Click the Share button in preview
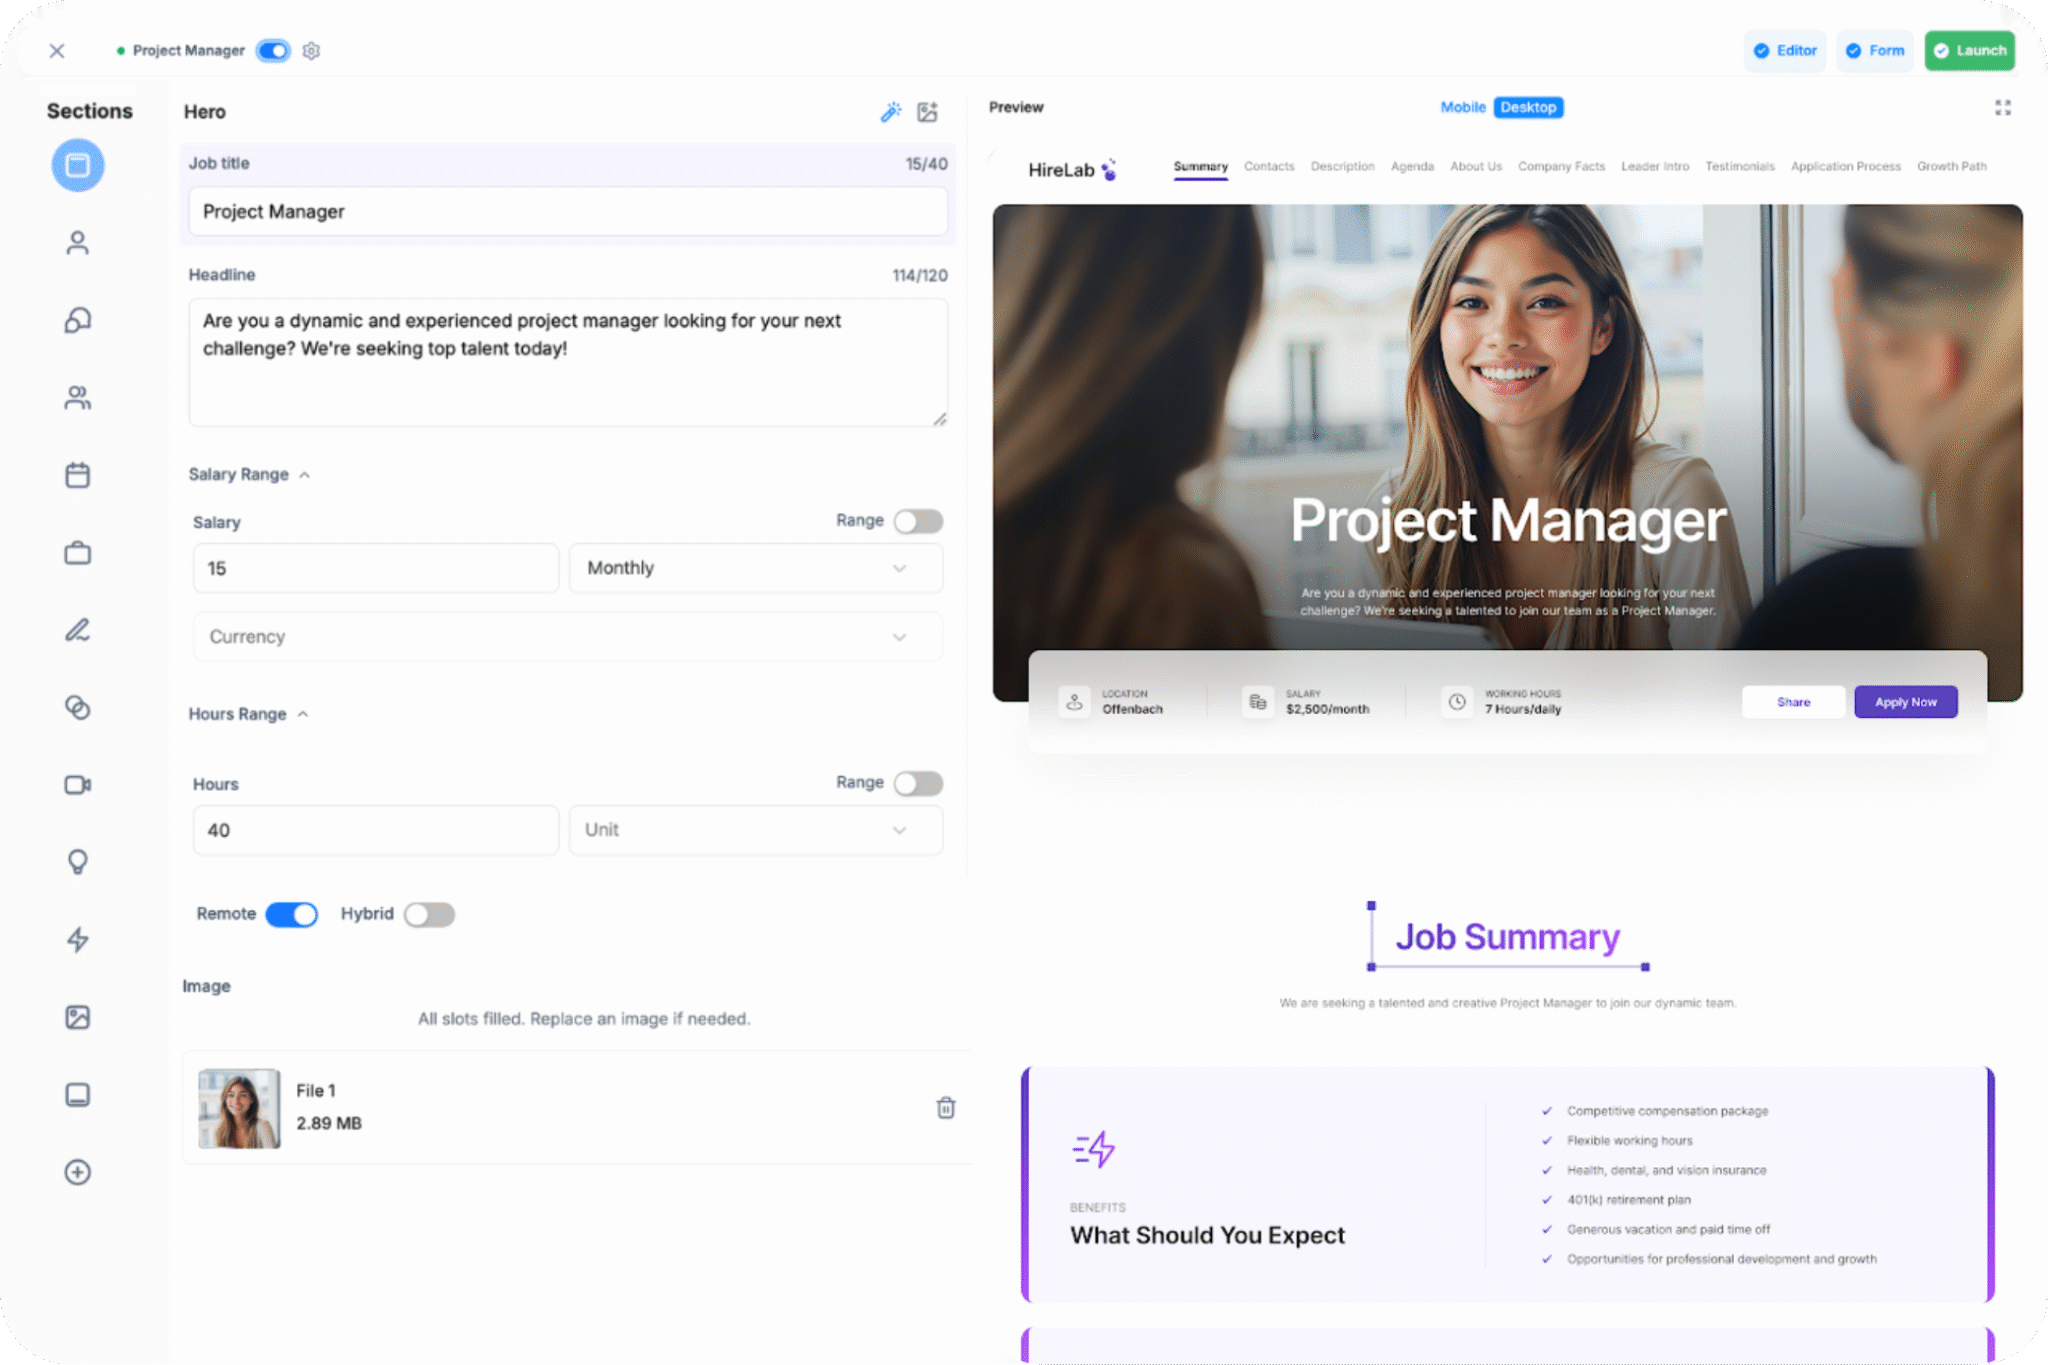 point(1794,702)
